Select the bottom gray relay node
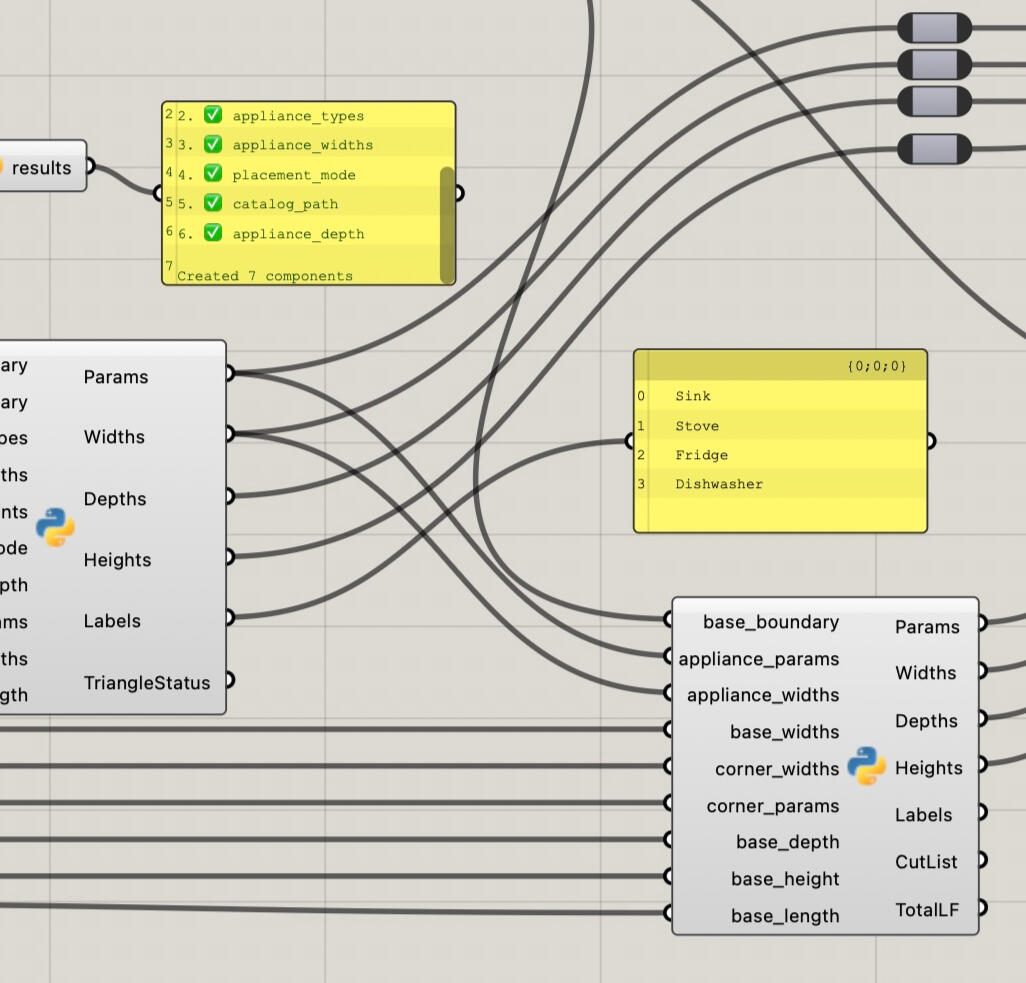This screenshot has width=1026, height=983. click(x=934, y=149)
